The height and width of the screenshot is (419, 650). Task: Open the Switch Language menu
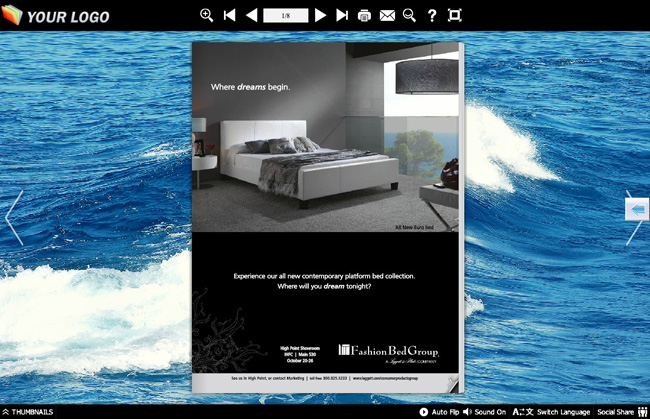[551, 412]
